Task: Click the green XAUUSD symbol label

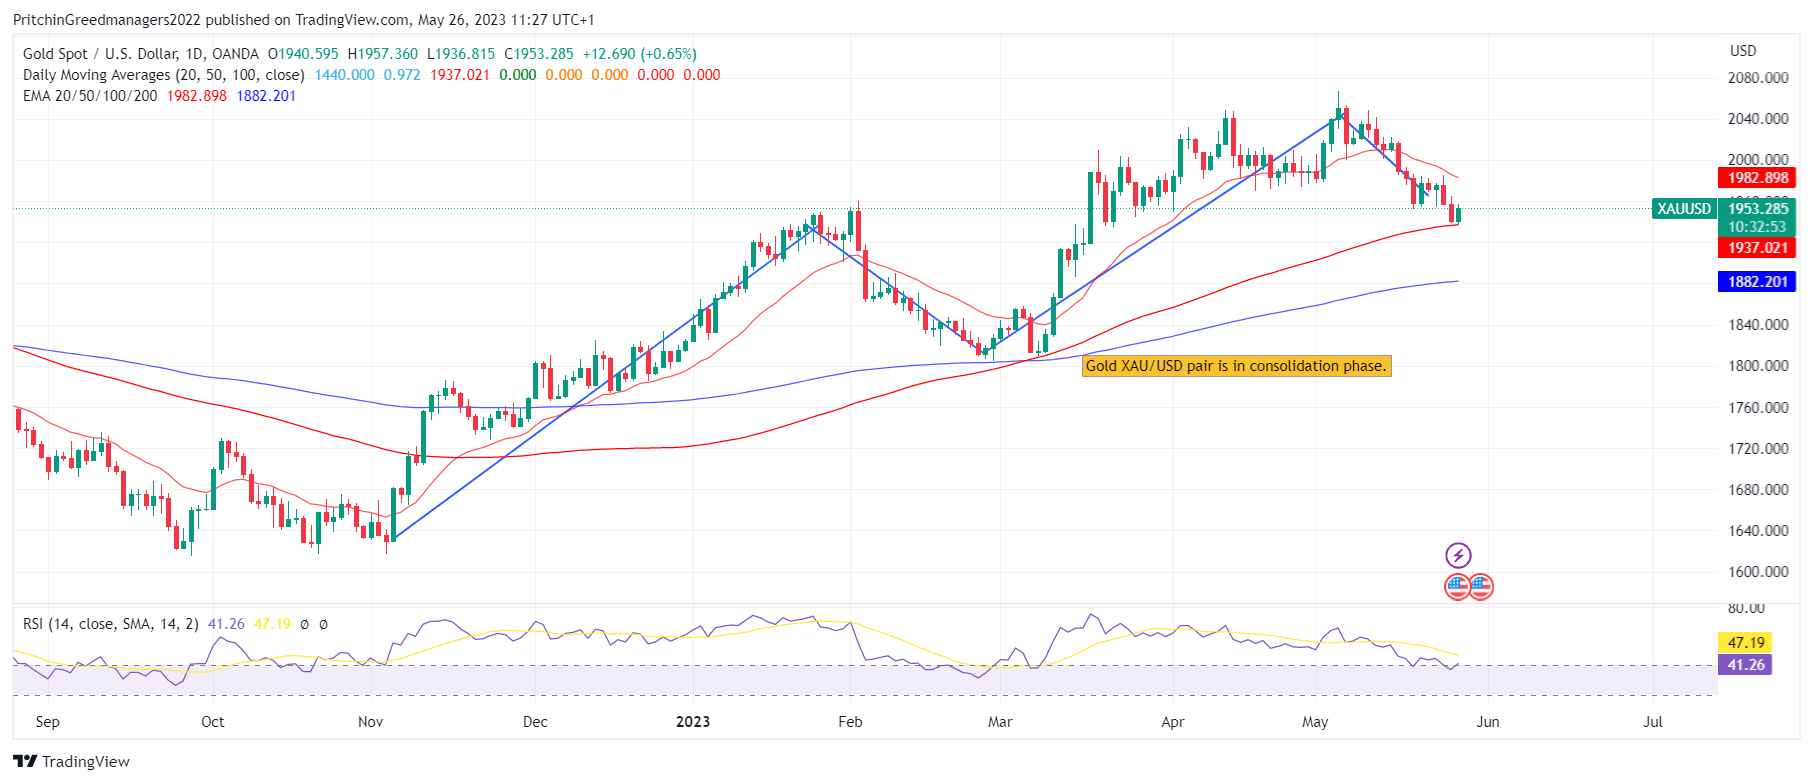Action: (1684, 209)
